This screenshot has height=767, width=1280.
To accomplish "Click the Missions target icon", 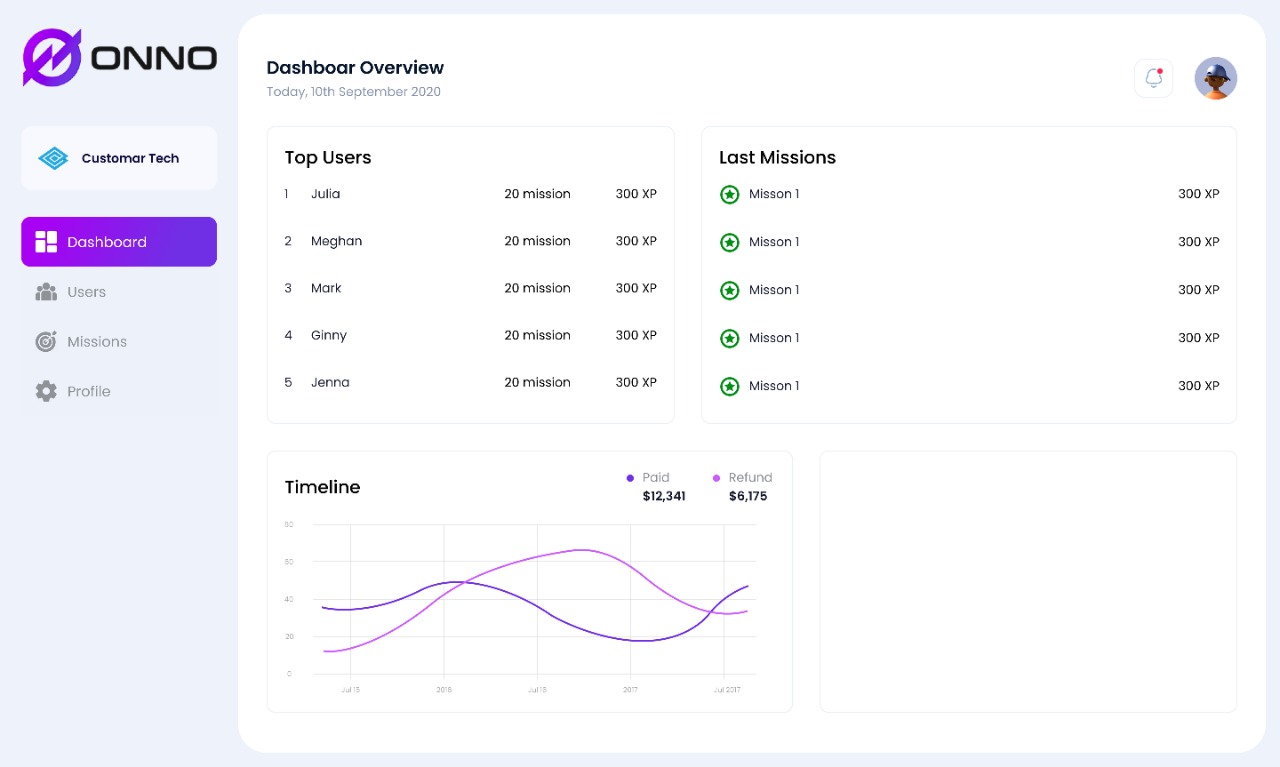I will point(46,341).
